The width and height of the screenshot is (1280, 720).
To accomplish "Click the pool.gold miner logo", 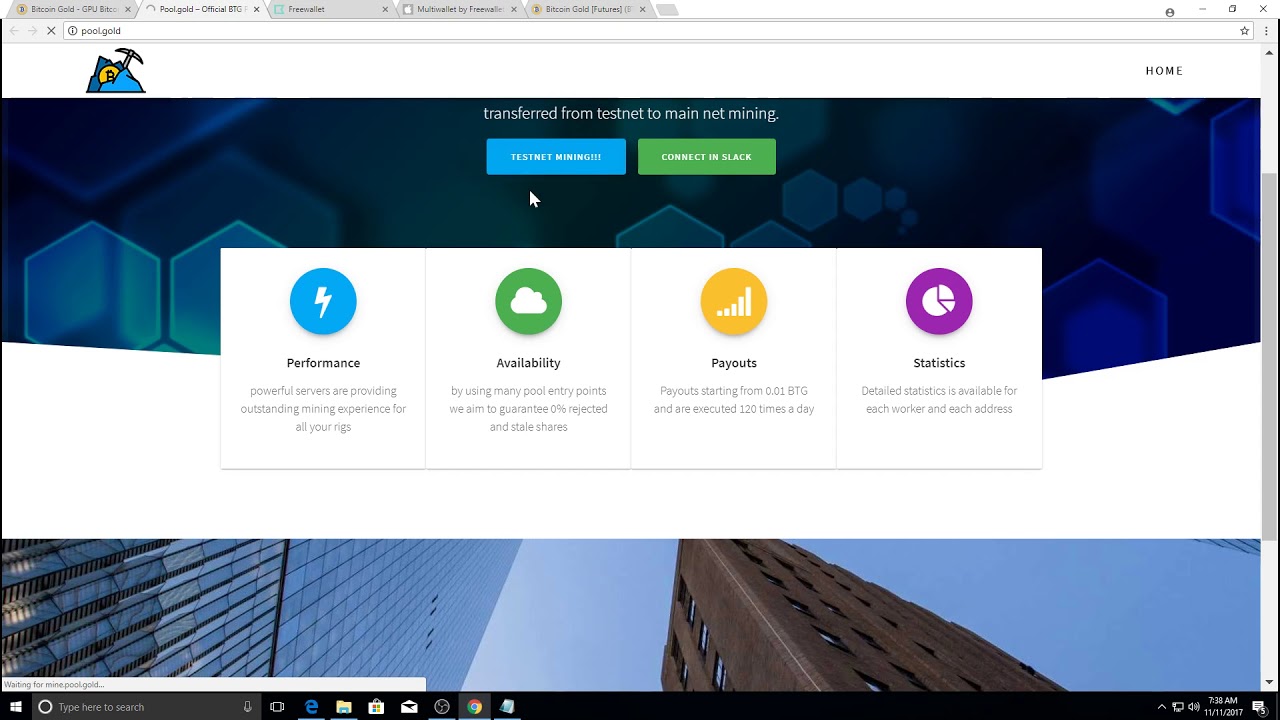I will coord(116,71).
